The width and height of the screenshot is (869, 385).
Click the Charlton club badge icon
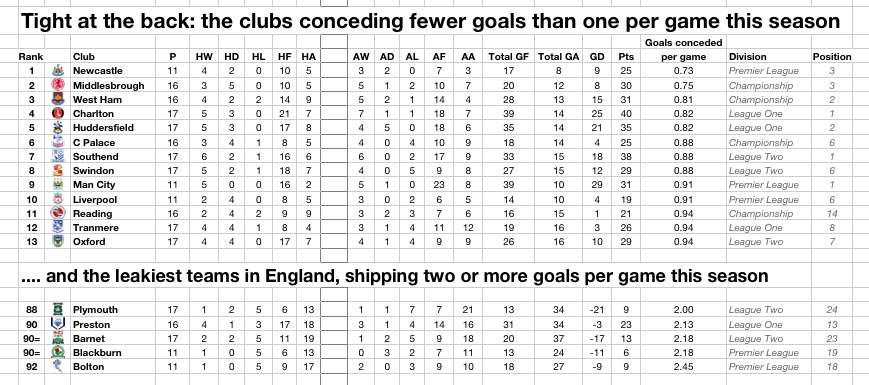point(57,114)
